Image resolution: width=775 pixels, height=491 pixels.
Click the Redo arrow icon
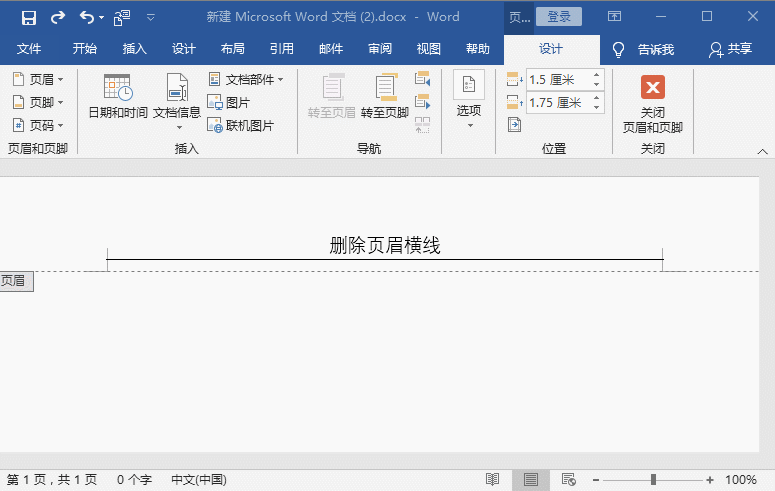click(58, 18)
